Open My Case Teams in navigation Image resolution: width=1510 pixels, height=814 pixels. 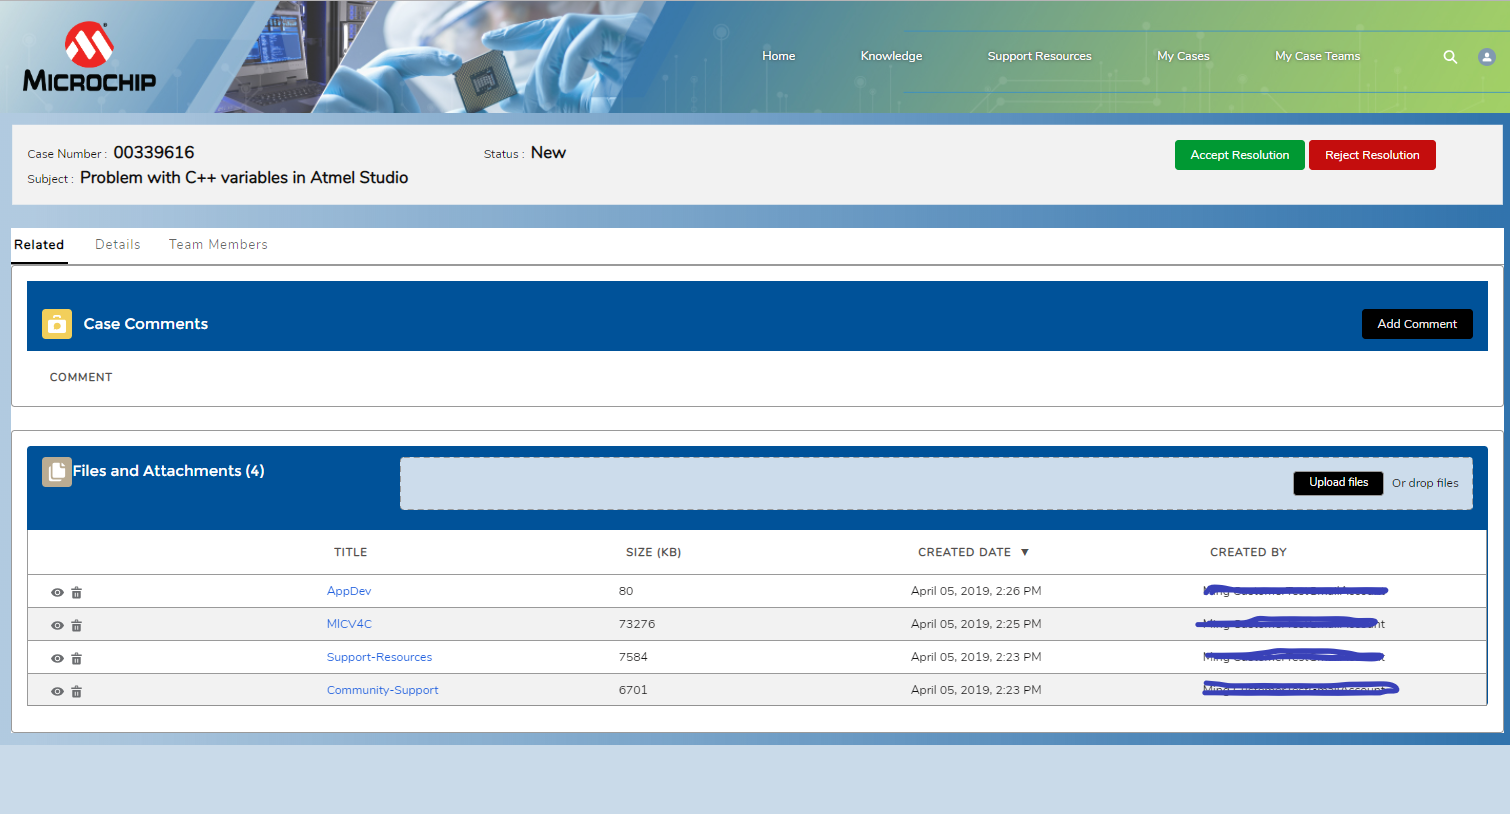(x=1317, y=56)
